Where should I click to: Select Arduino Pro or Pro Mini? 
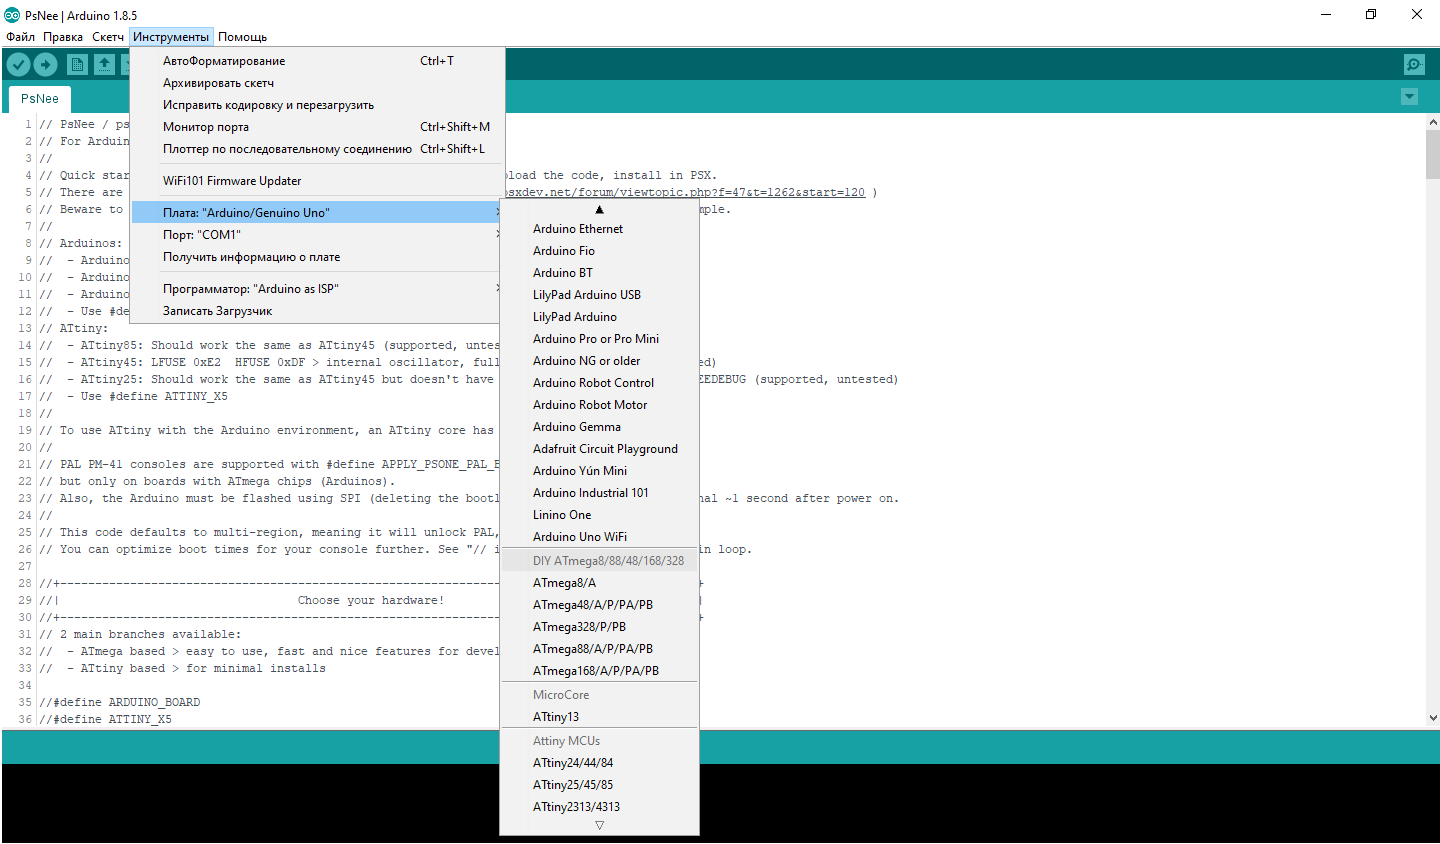[x=599, y=339]
